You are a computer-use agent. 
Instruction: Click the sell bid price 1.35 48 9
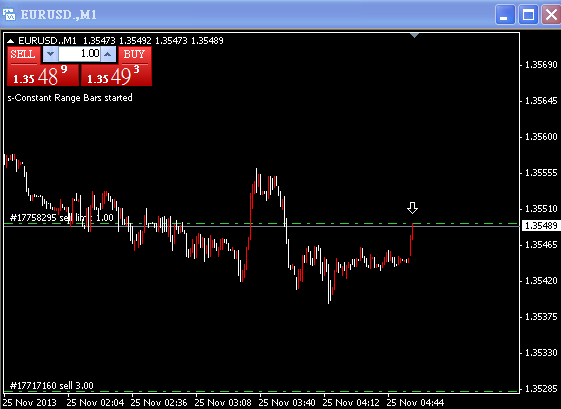pyautogui.click(x=43, y=76)
